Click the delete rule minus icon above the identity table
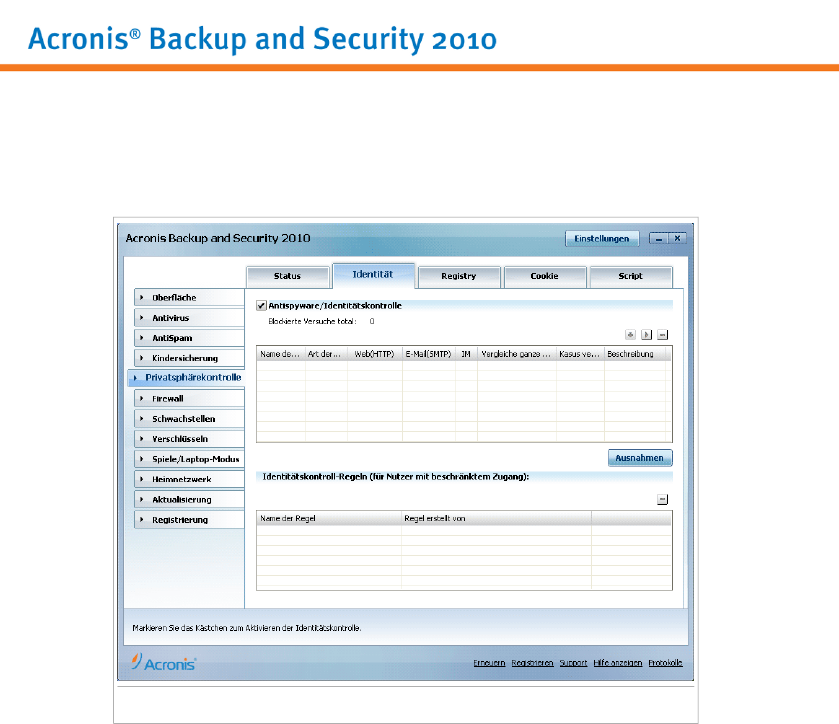 [662, 335]
